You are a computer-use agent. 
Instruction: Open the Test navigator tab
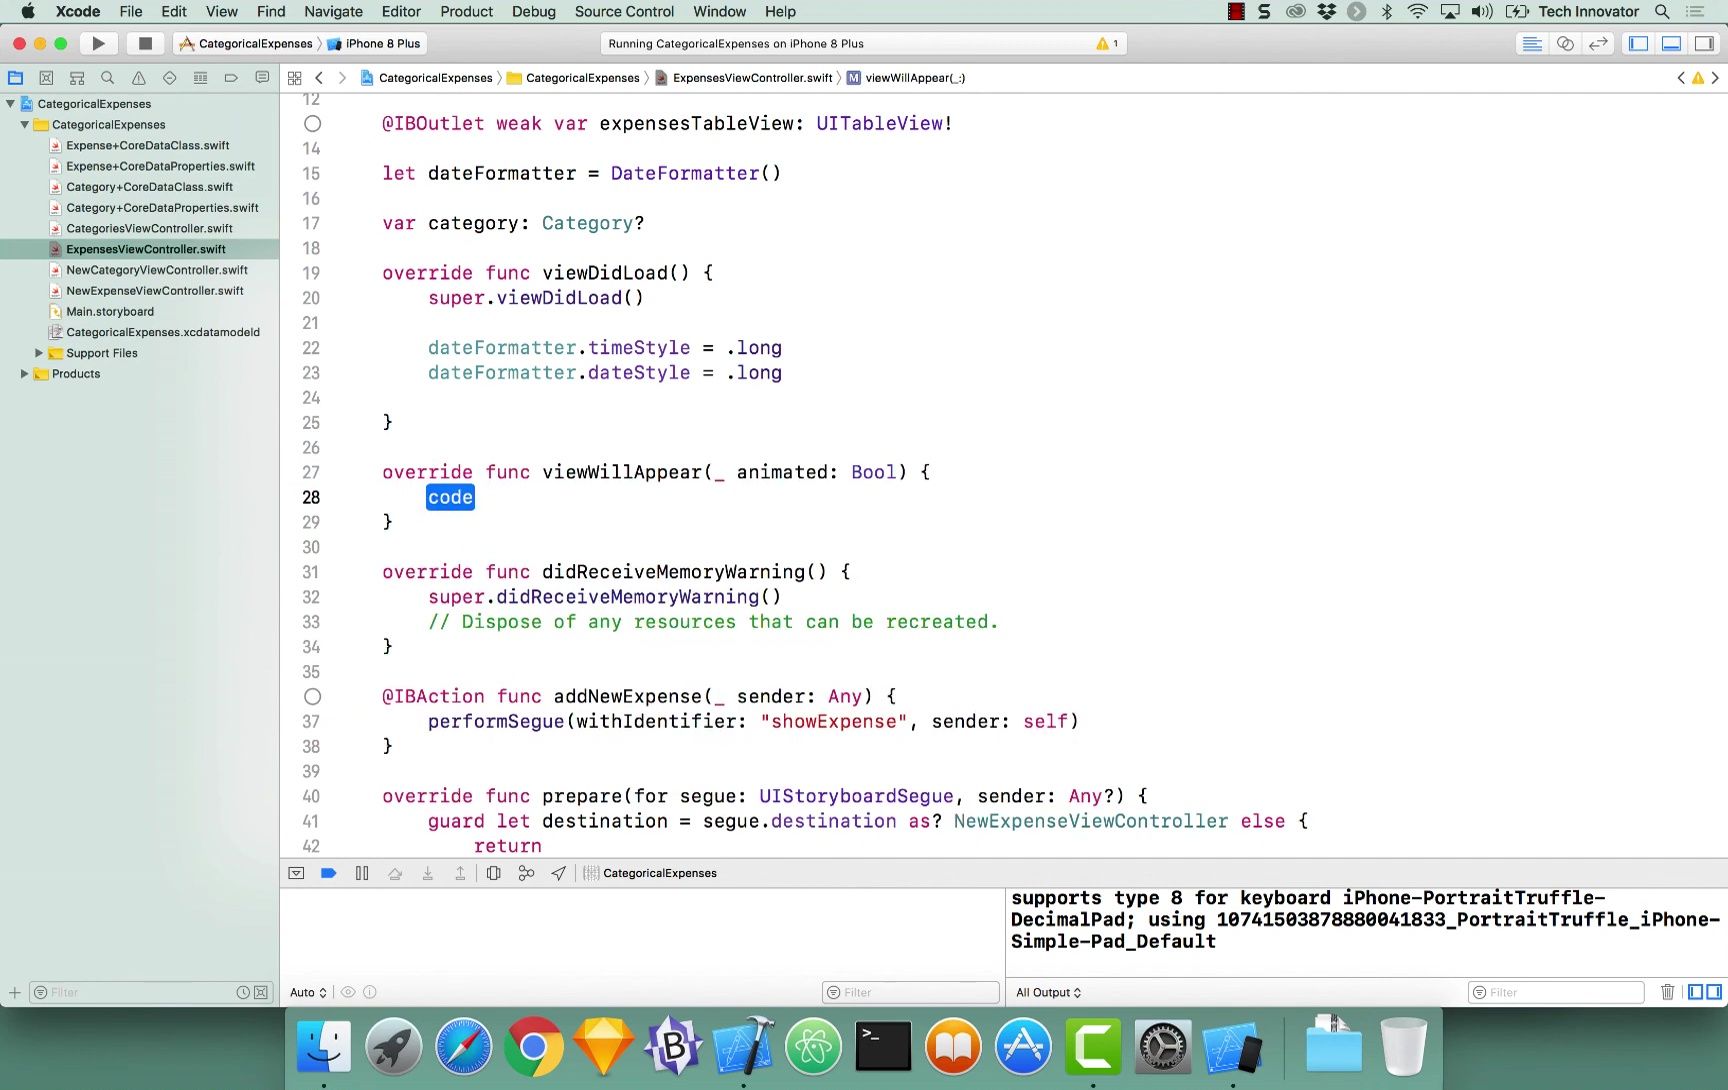coord(169,78)
